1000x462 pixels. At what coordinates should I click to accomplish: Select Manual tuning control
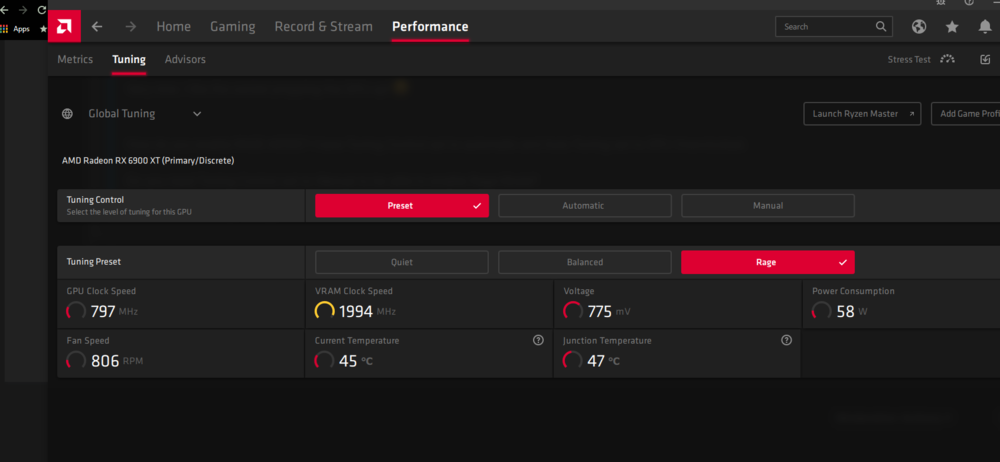tap(768, 205)
